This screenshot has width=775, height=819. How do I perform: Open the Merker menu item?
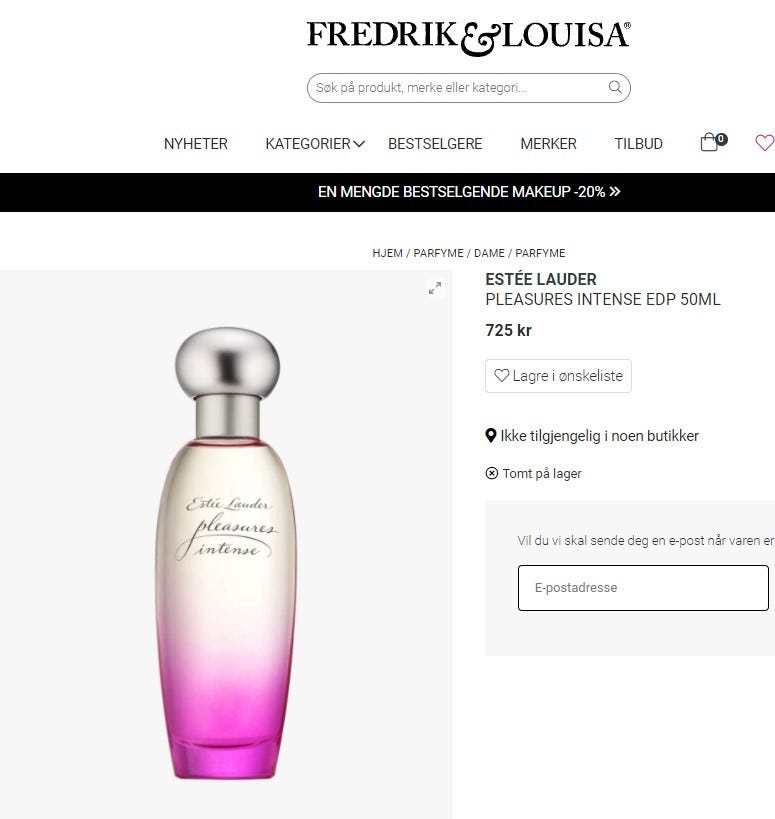tap(548, 144)
